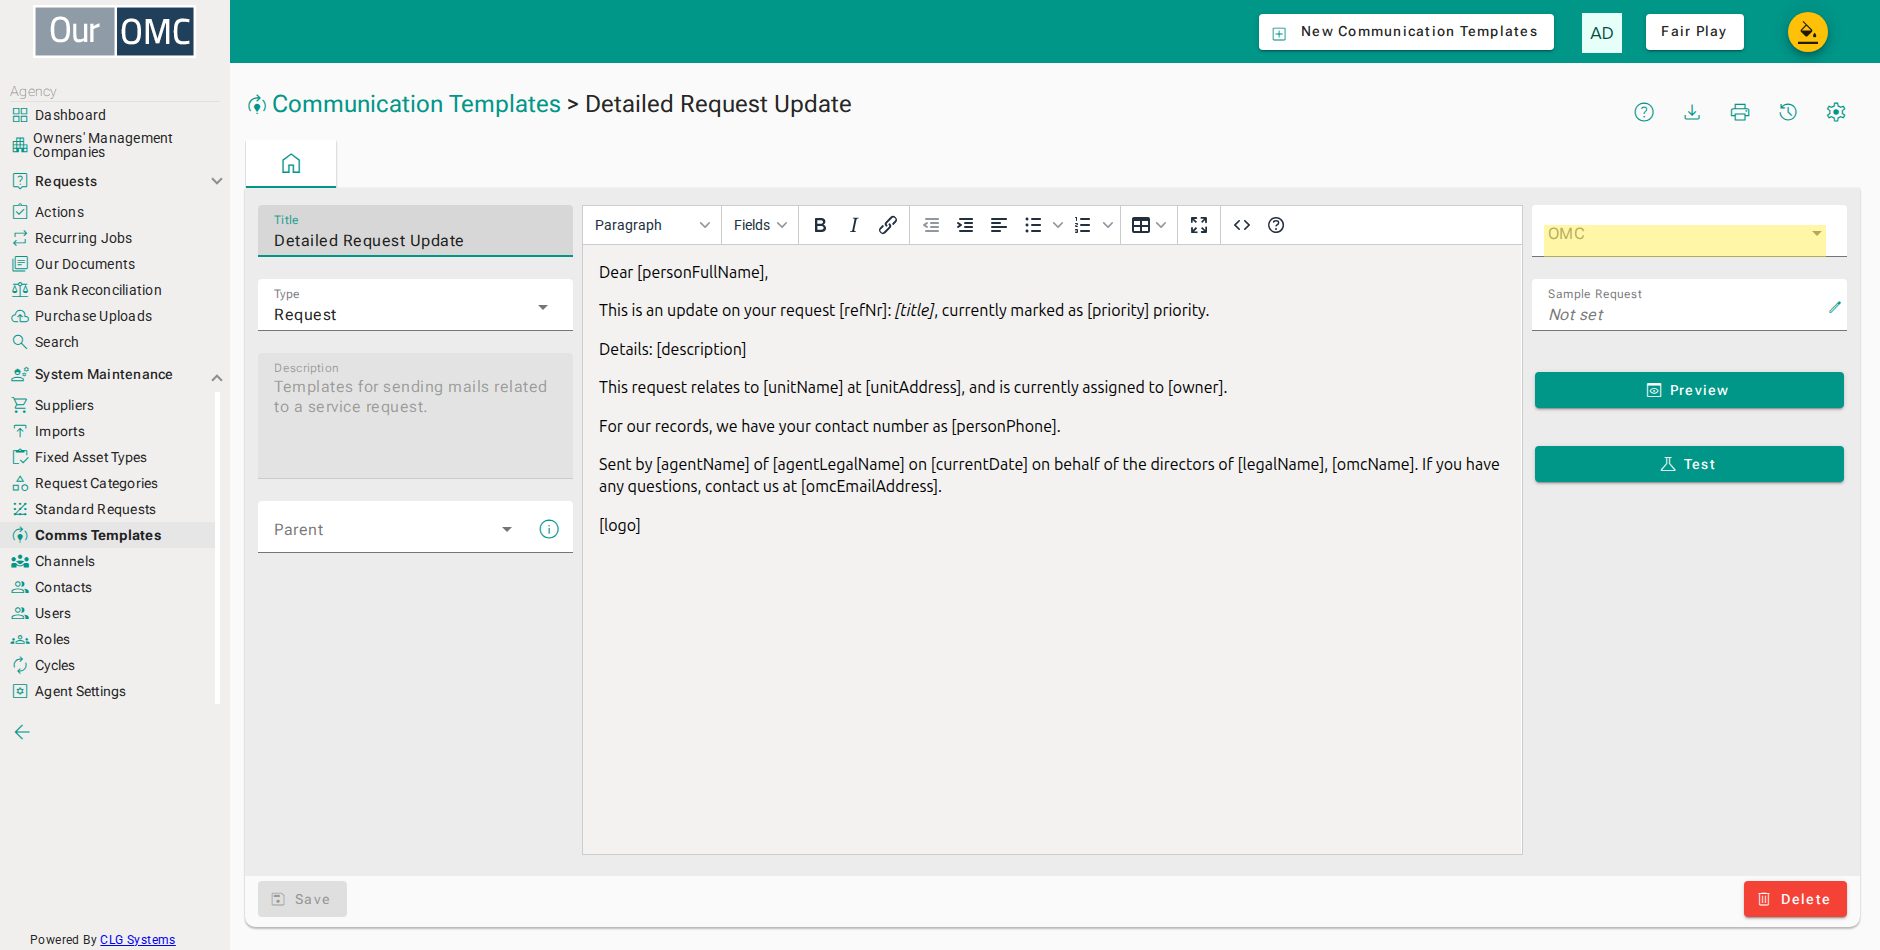Screen dimensions: 1880x950
Task: Open the Paragraph style dropdown
Action: pos(652,225)
